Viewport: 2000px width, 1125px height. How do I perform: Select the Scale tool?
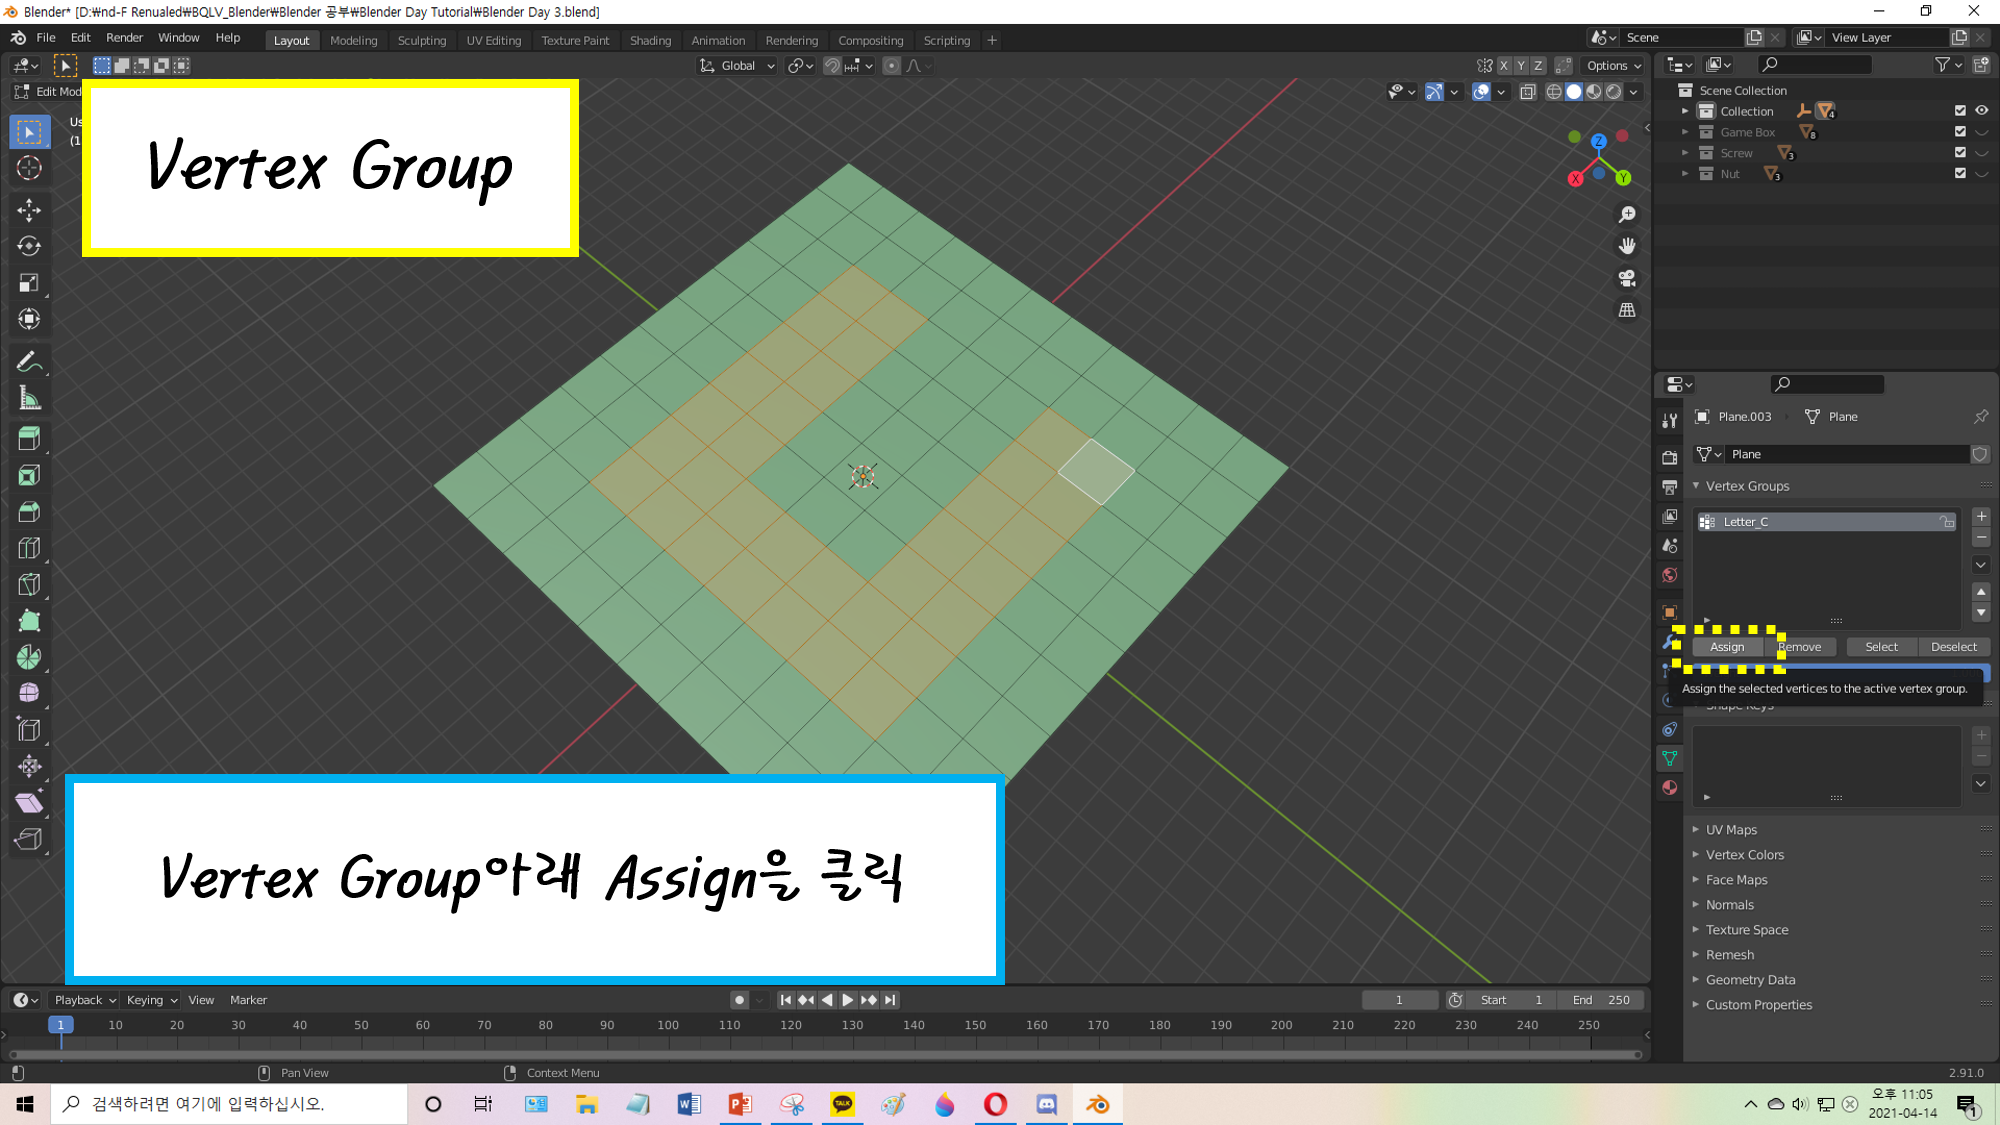pyautogui.click(x=29, y=283)
